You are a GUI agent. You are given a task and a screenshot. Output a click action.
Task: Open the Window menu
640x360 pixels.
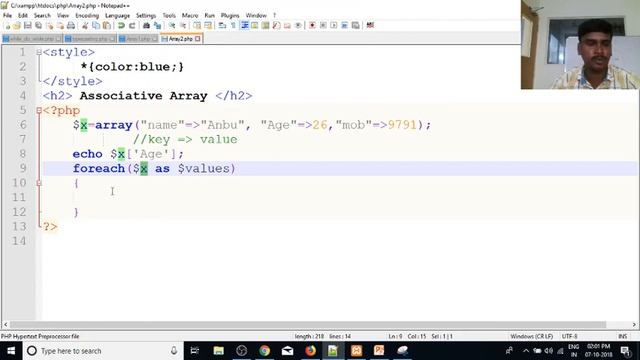(256, 16)
